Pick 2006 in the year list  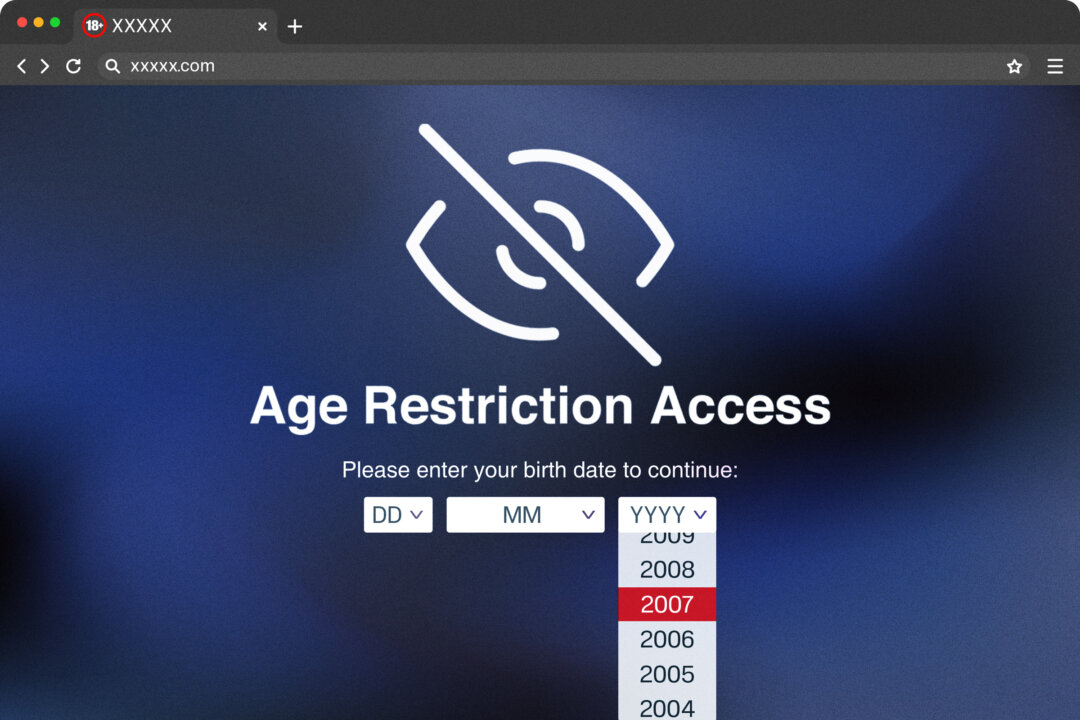[667, 639]
